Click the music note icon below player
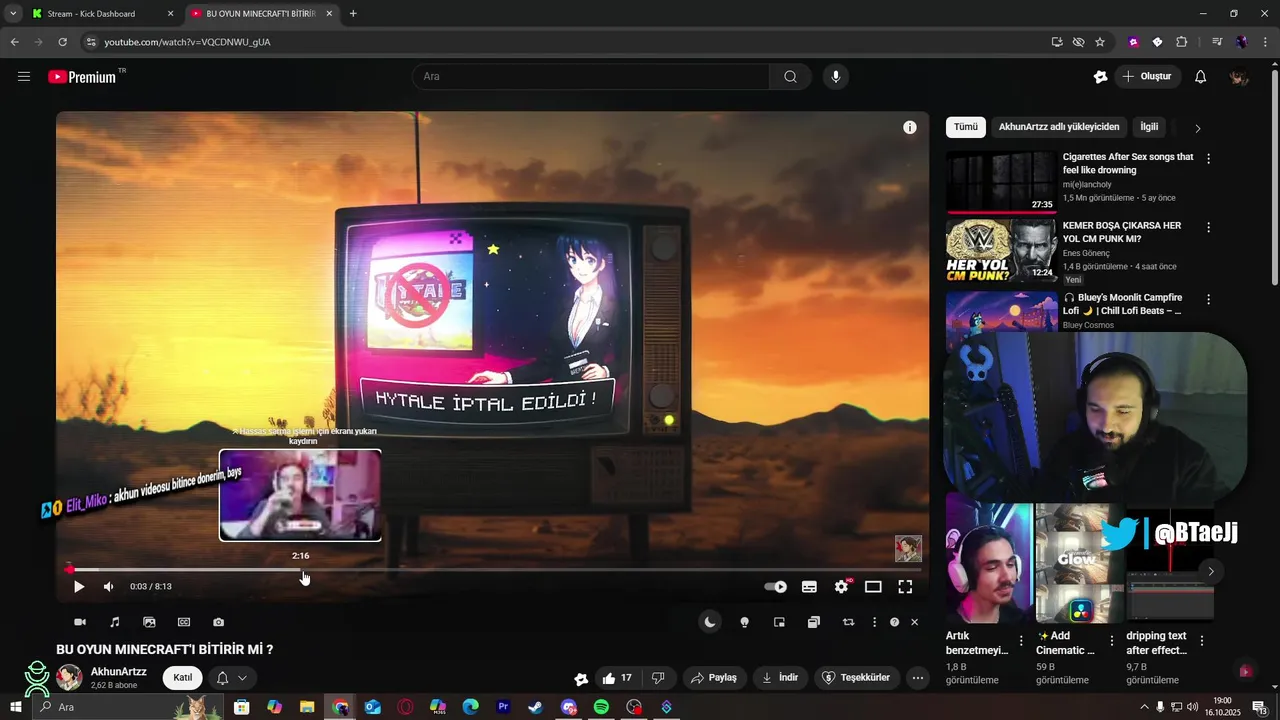 [x=114, y=622]
